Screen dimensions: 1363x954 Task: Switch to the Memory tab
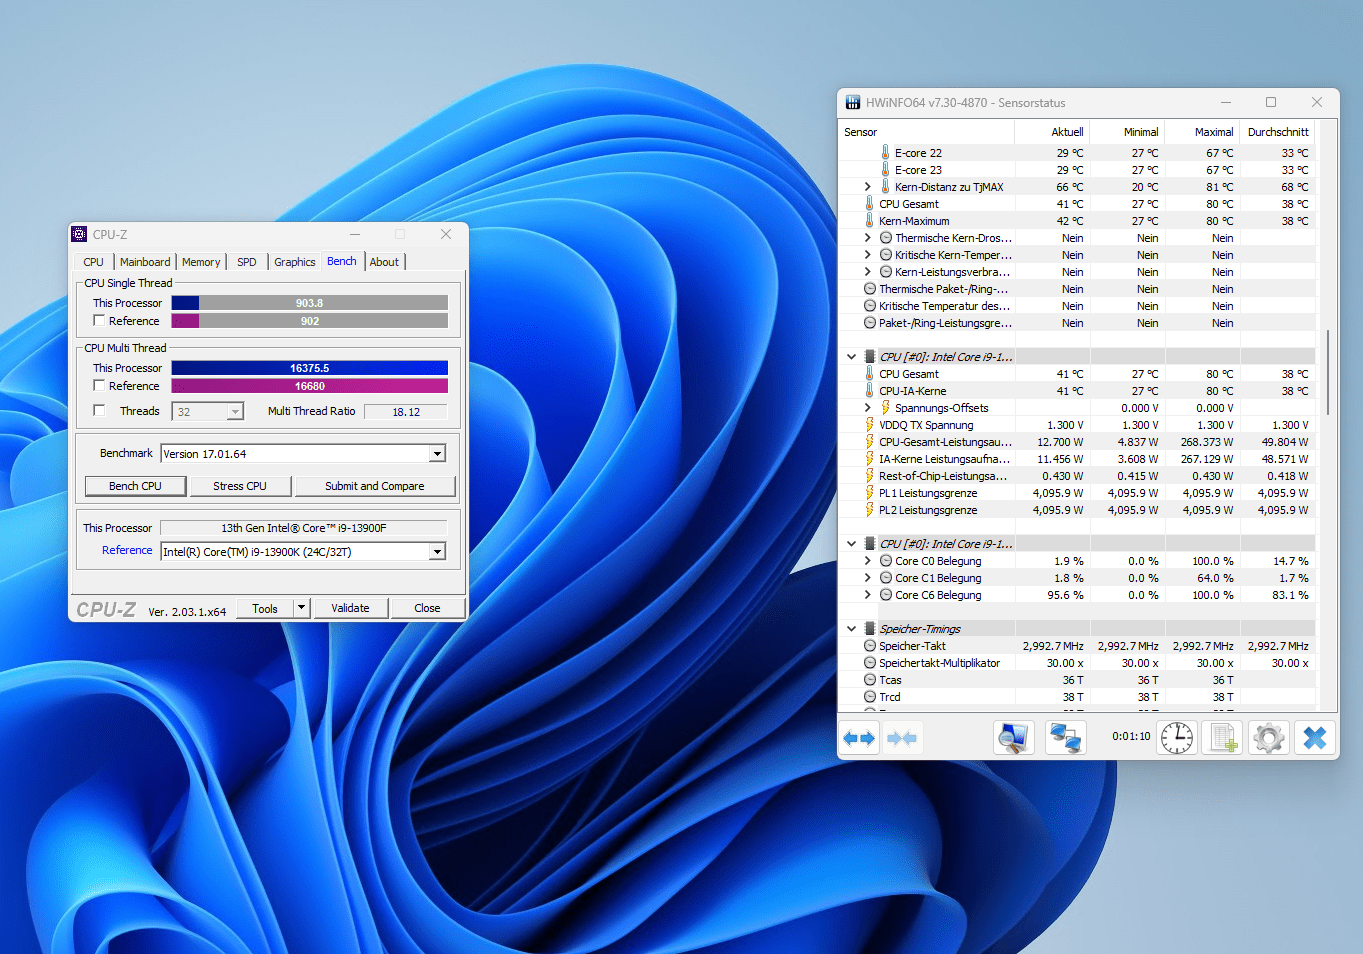pyautogui.click(x=201, y=262)
